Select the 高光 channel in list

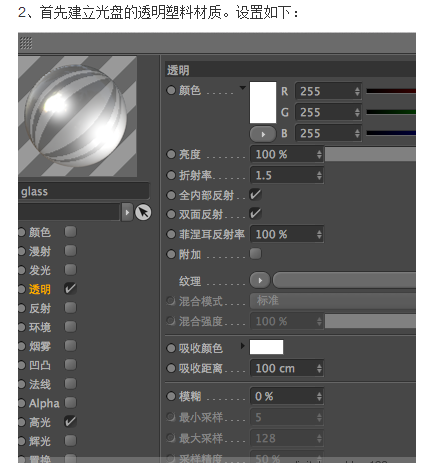point(40,422)
